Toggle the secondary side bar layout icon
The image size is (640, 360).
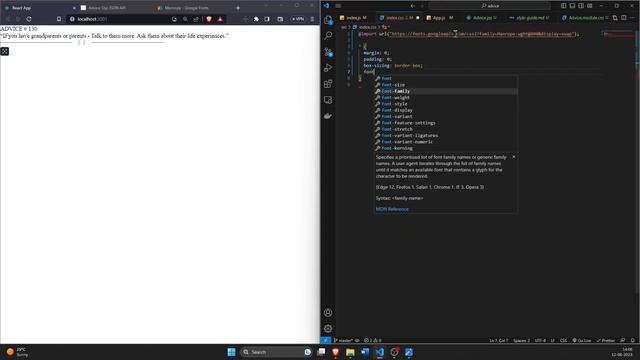(581, 6)
